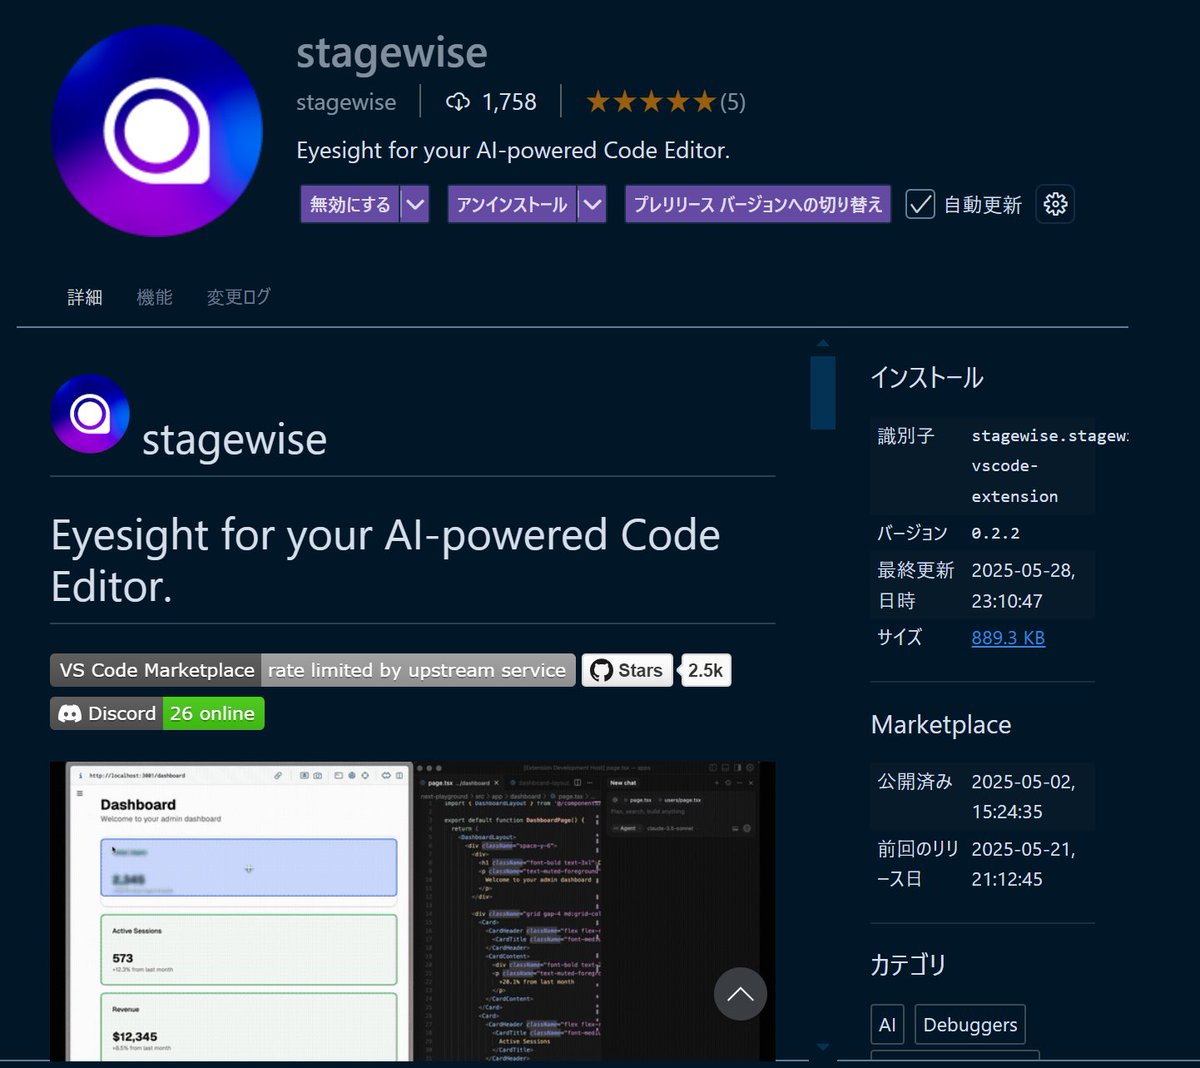Click the 2.5k stars count badge
This screenshot has height=1068, width=1200.
point(705,670)
